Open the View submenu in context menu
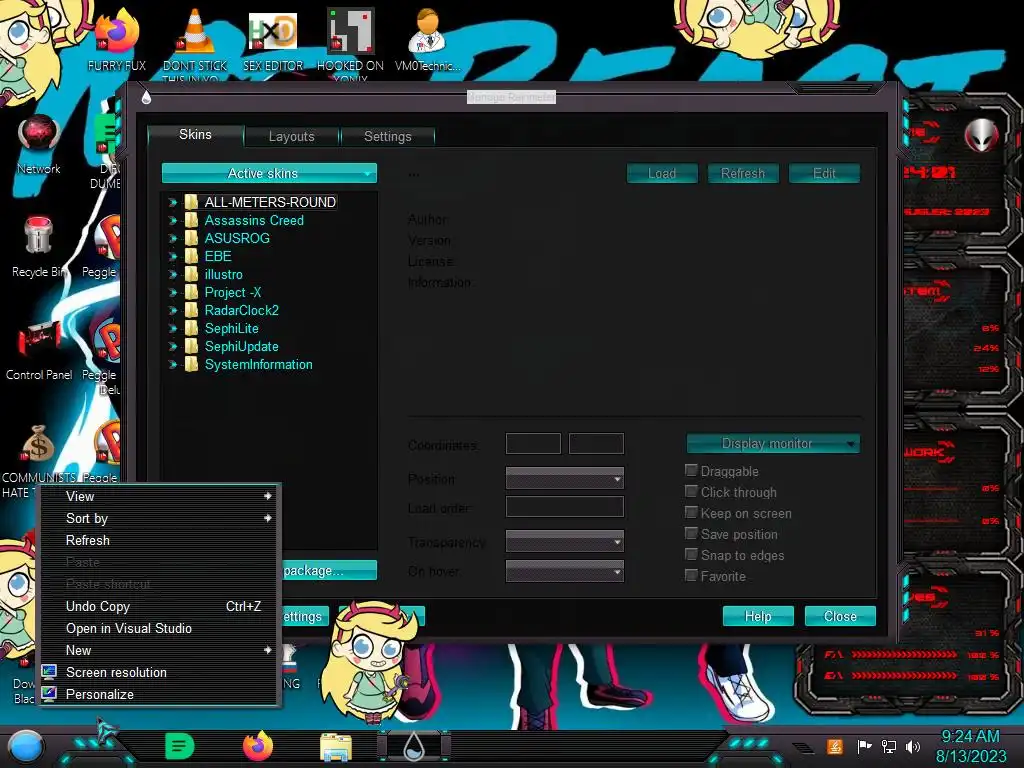1024x768 pixels. [160, 496]
